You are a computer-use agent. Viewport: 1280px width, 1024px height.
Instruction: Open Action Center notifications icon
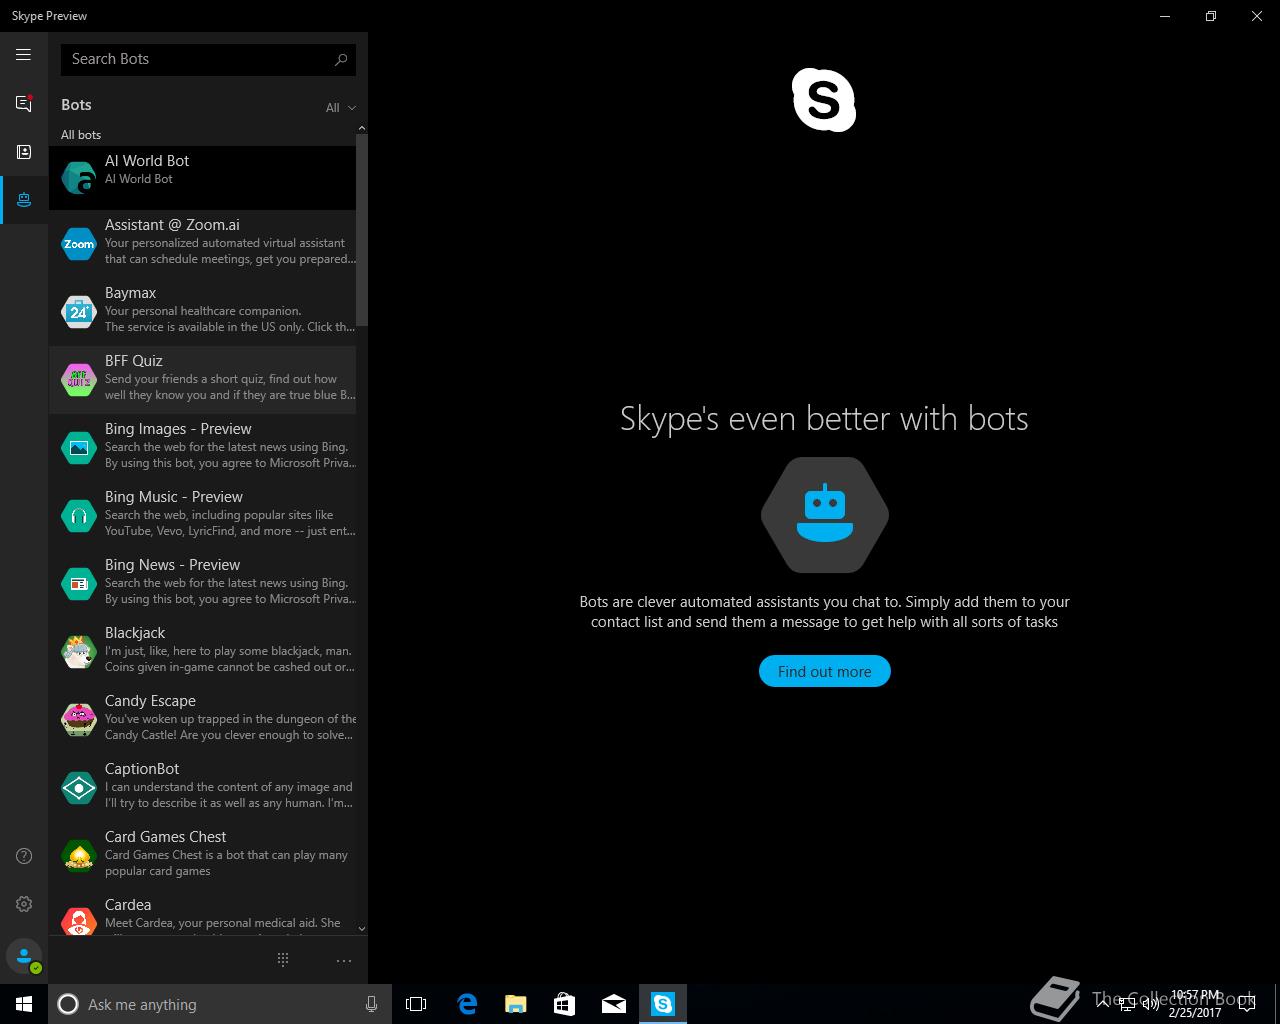(1245, 1004)
